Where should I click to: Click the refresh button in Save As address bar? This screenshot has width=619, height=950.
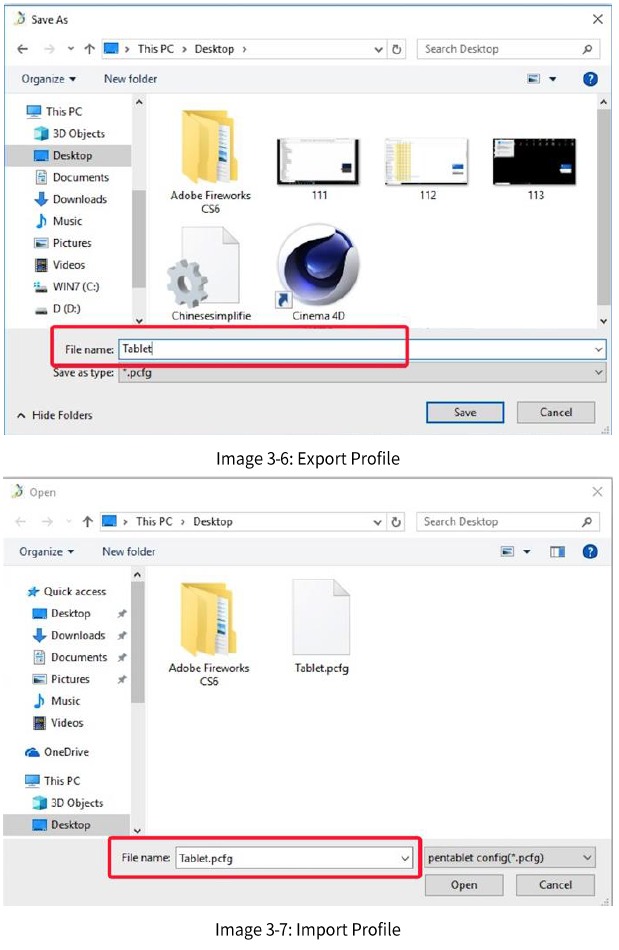pyautogui.click(x=397, y=49)
